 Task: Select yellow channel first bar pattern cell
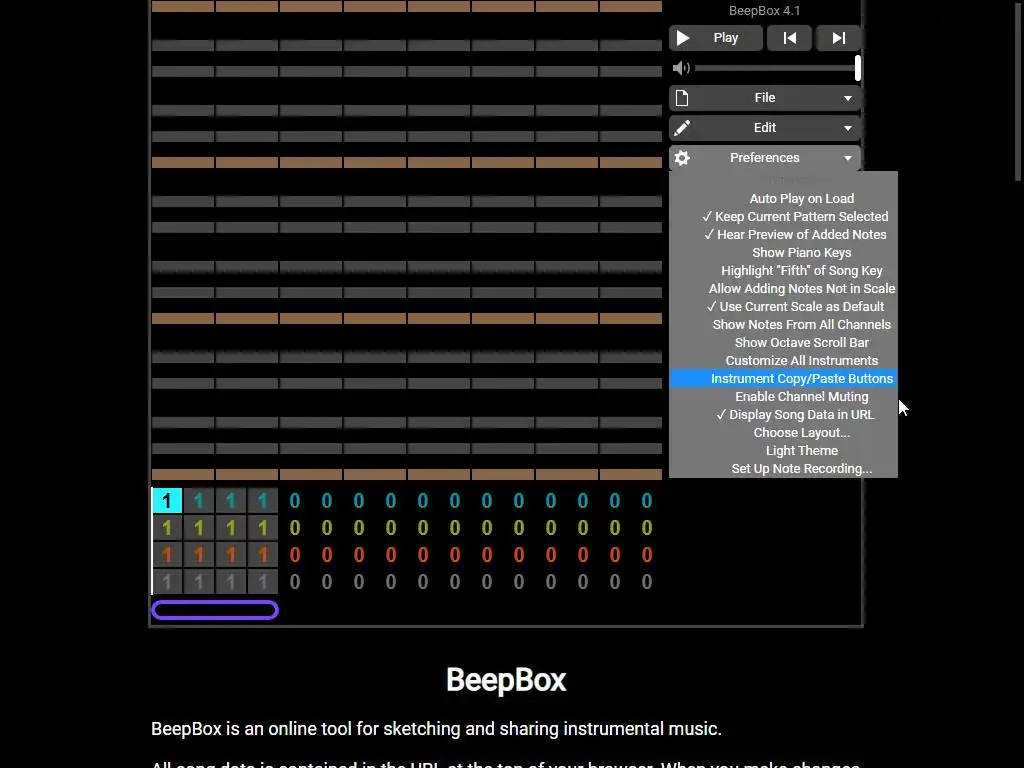tap(167, 528)
